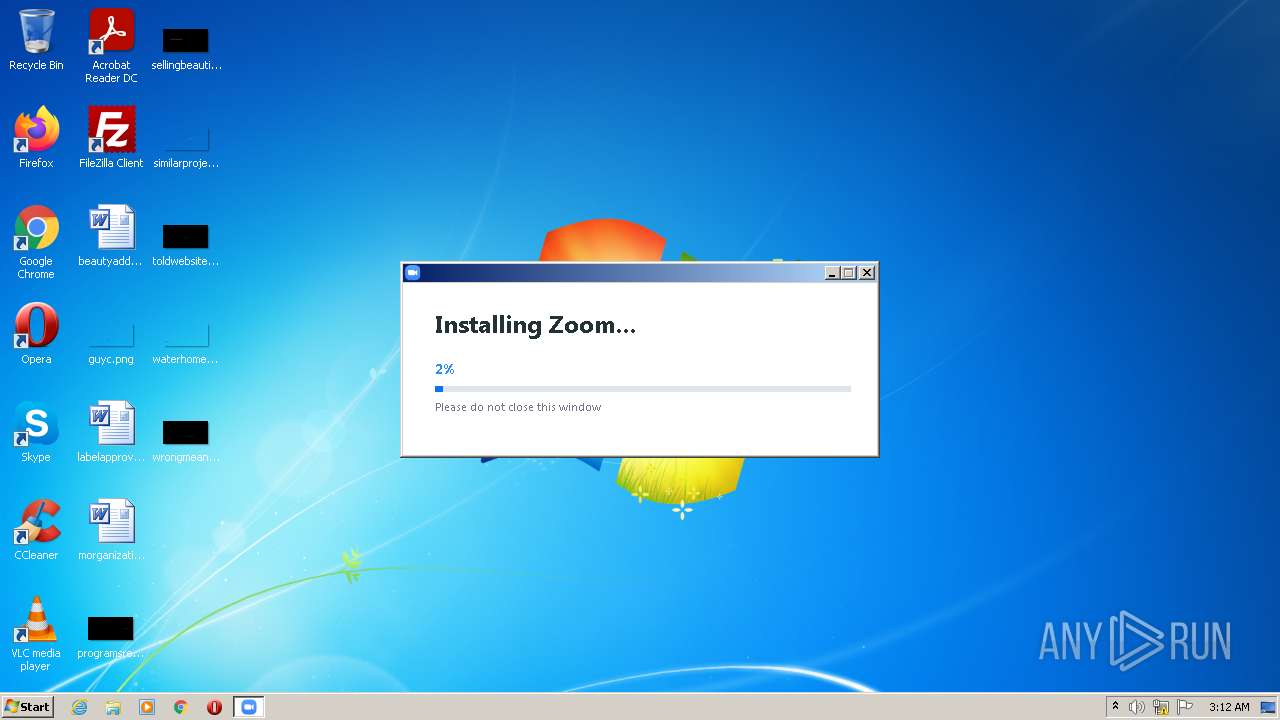Select the programsre... desktop file
This screenshot has height=720, width=1280.
point(111,636)
